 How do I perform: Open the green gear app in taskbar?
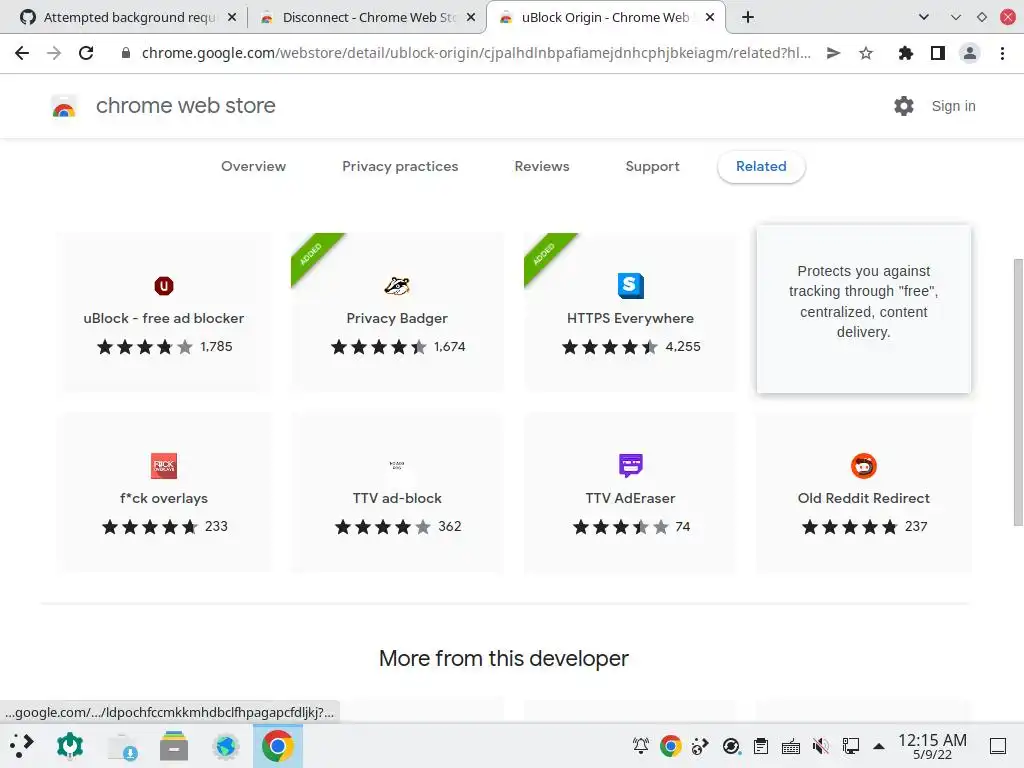70,746
